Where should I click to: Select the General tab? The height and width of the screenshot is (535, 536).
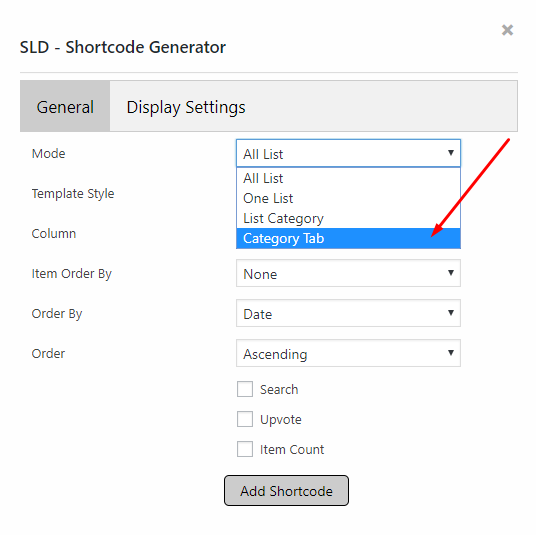[x=65, y=107]
